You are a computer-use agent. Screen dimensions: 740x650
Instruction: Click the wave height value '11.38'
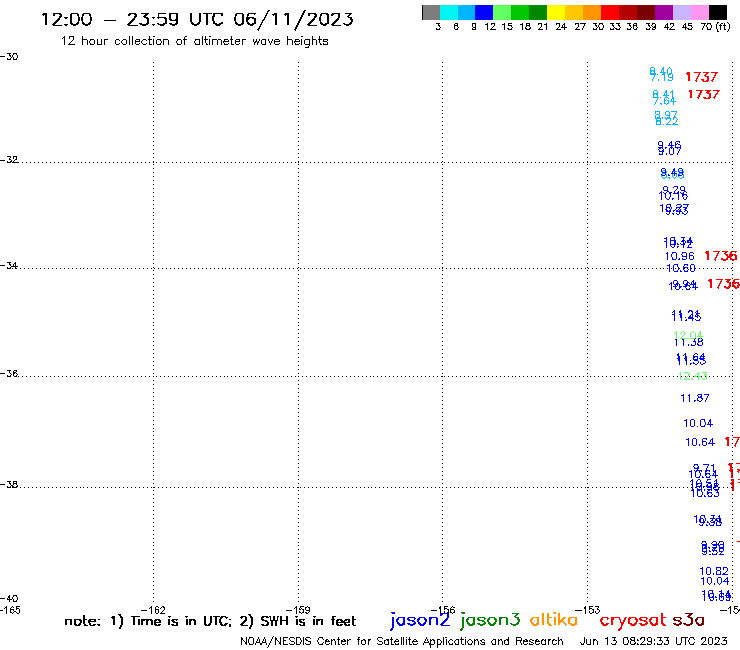pyautogui.click(x=689, y=342)
